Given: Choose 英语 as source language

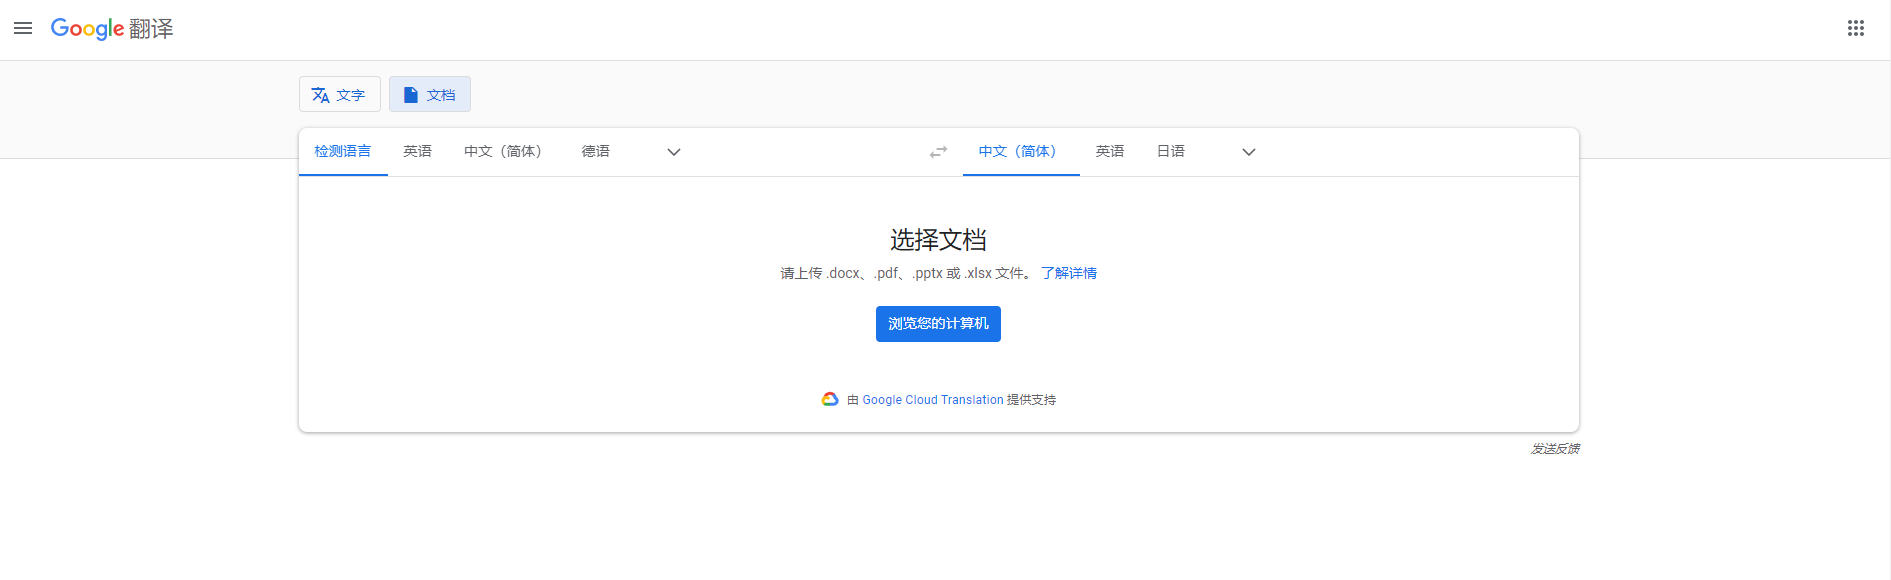Looking at the screenshot, I should [x=417, y=152].
